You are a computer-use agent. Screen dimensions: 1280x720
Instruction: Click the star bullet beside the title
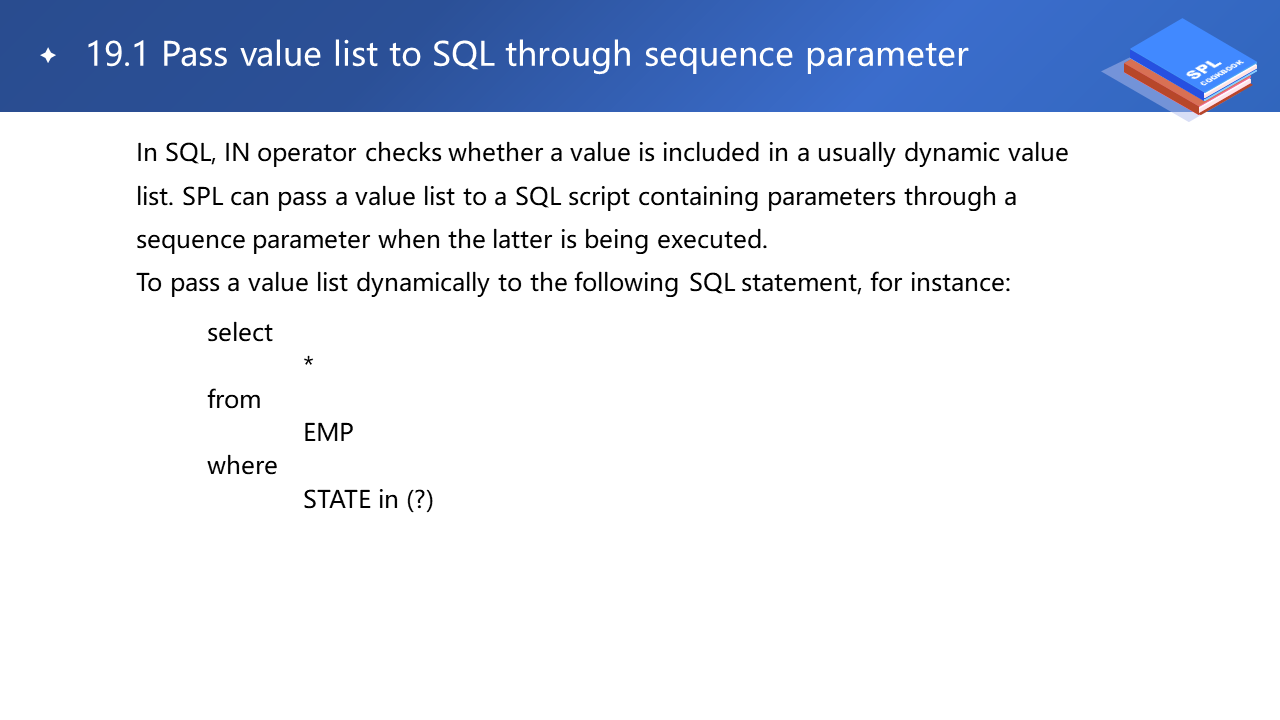(48, 56)
